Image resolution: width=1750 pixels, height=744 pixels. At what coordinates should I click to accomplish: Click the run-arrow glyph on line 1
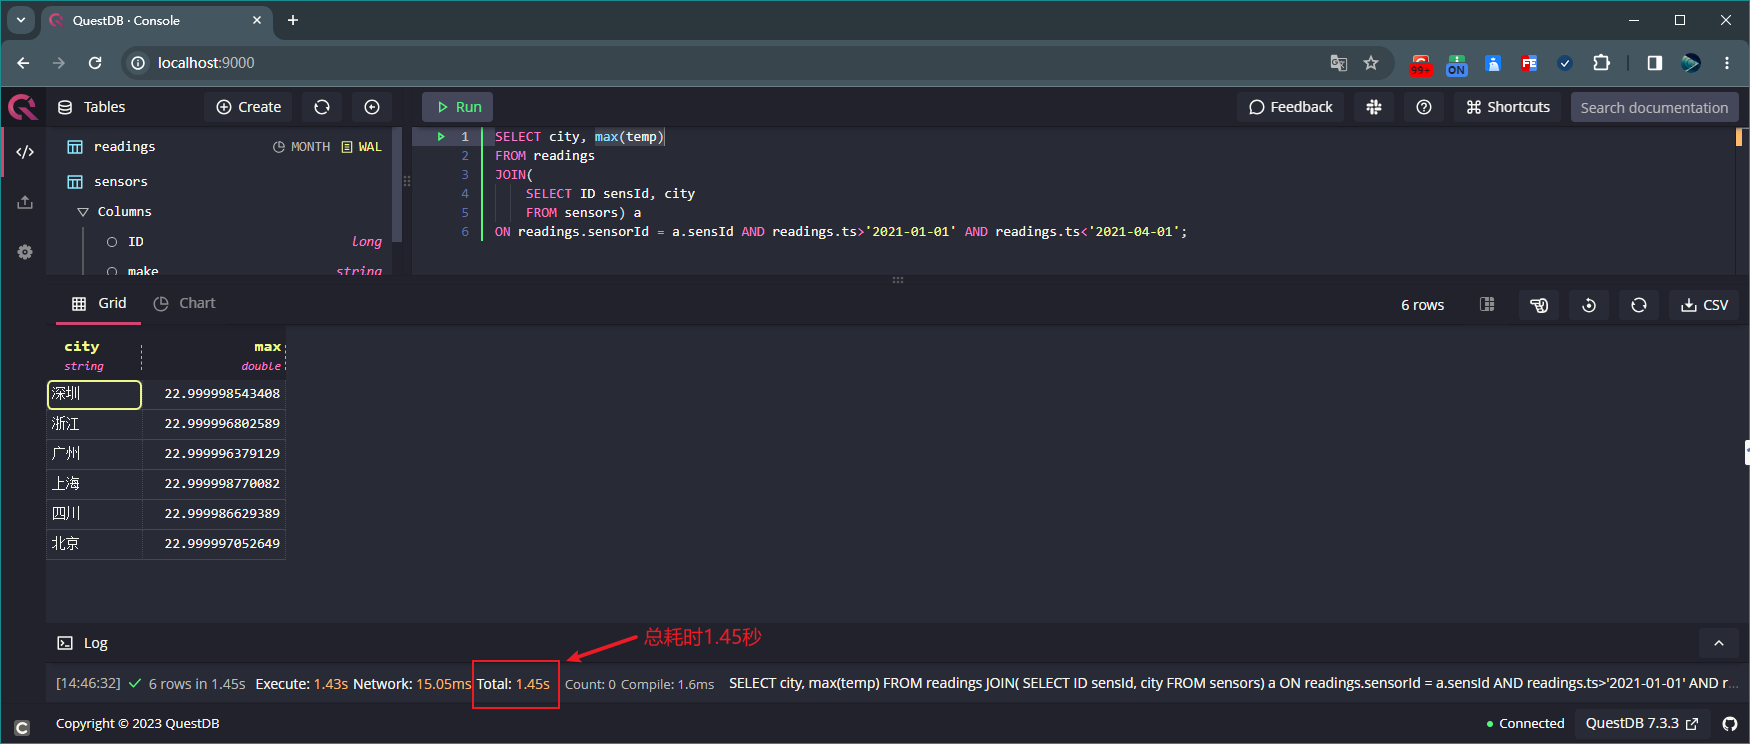(441, 137)
